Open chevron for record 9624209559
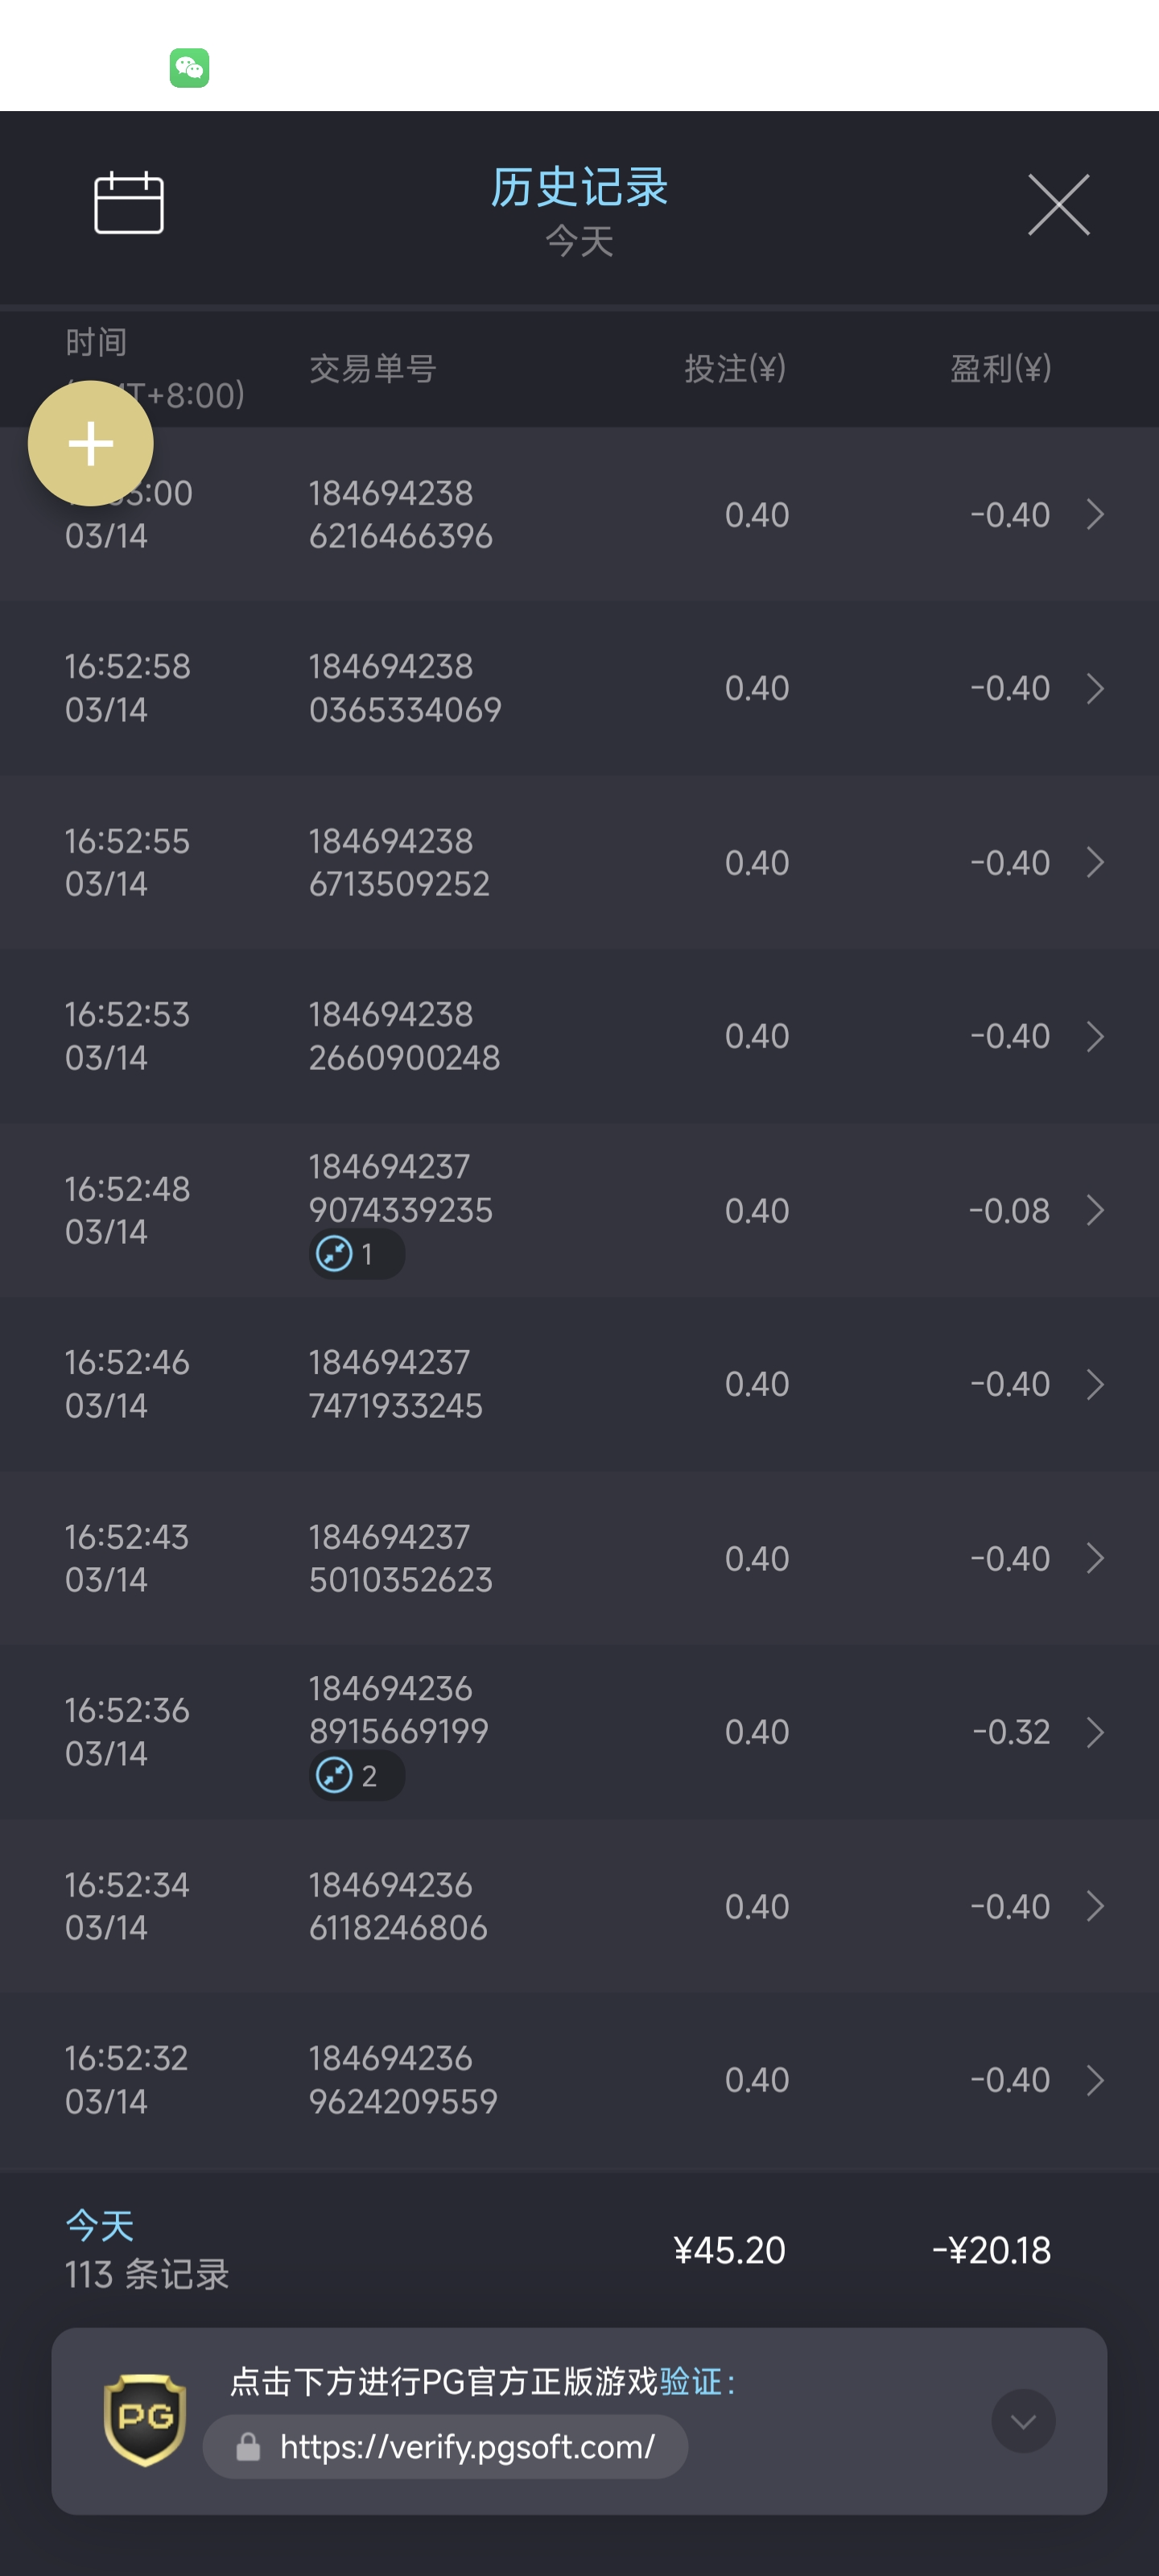Screen dimensions: 1159x2576 click(1095, 2080)
